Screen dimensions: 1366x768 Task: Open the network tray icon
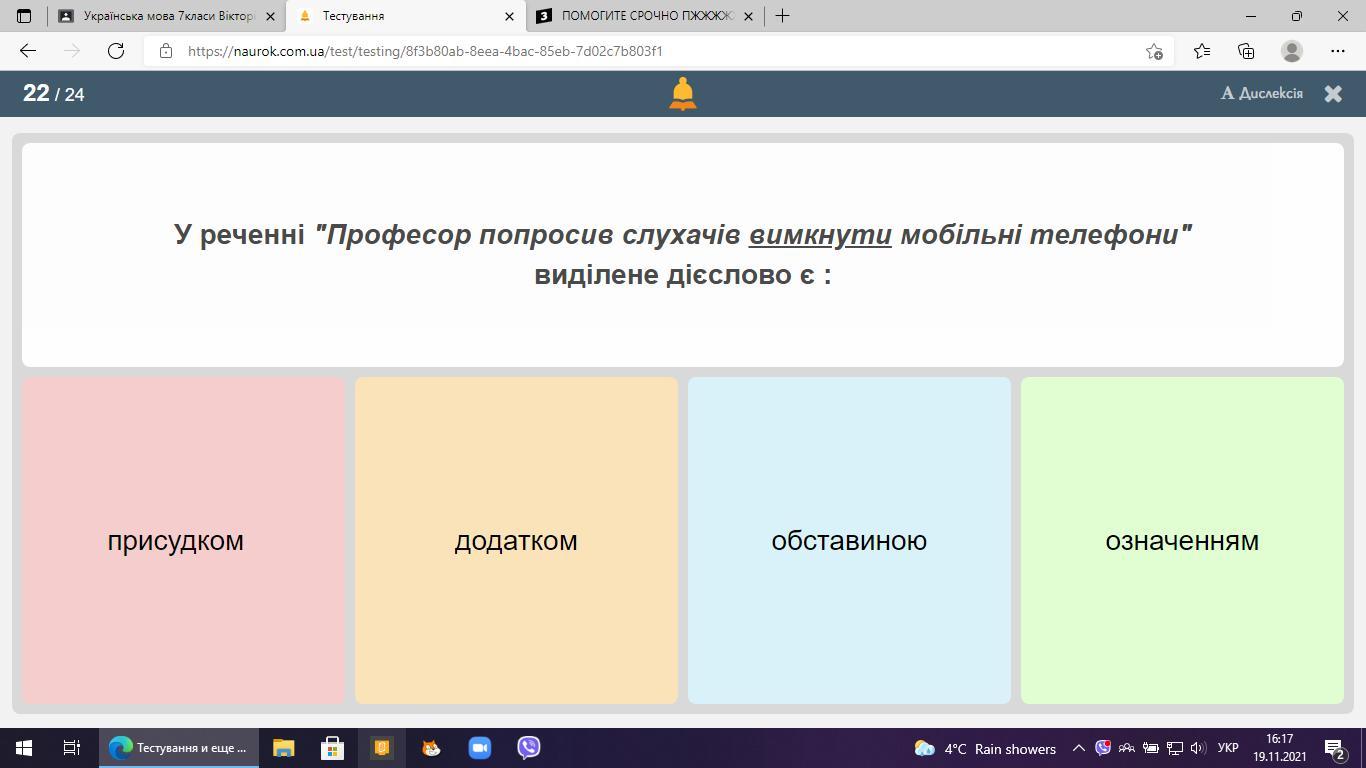[x=1175, y=748]
